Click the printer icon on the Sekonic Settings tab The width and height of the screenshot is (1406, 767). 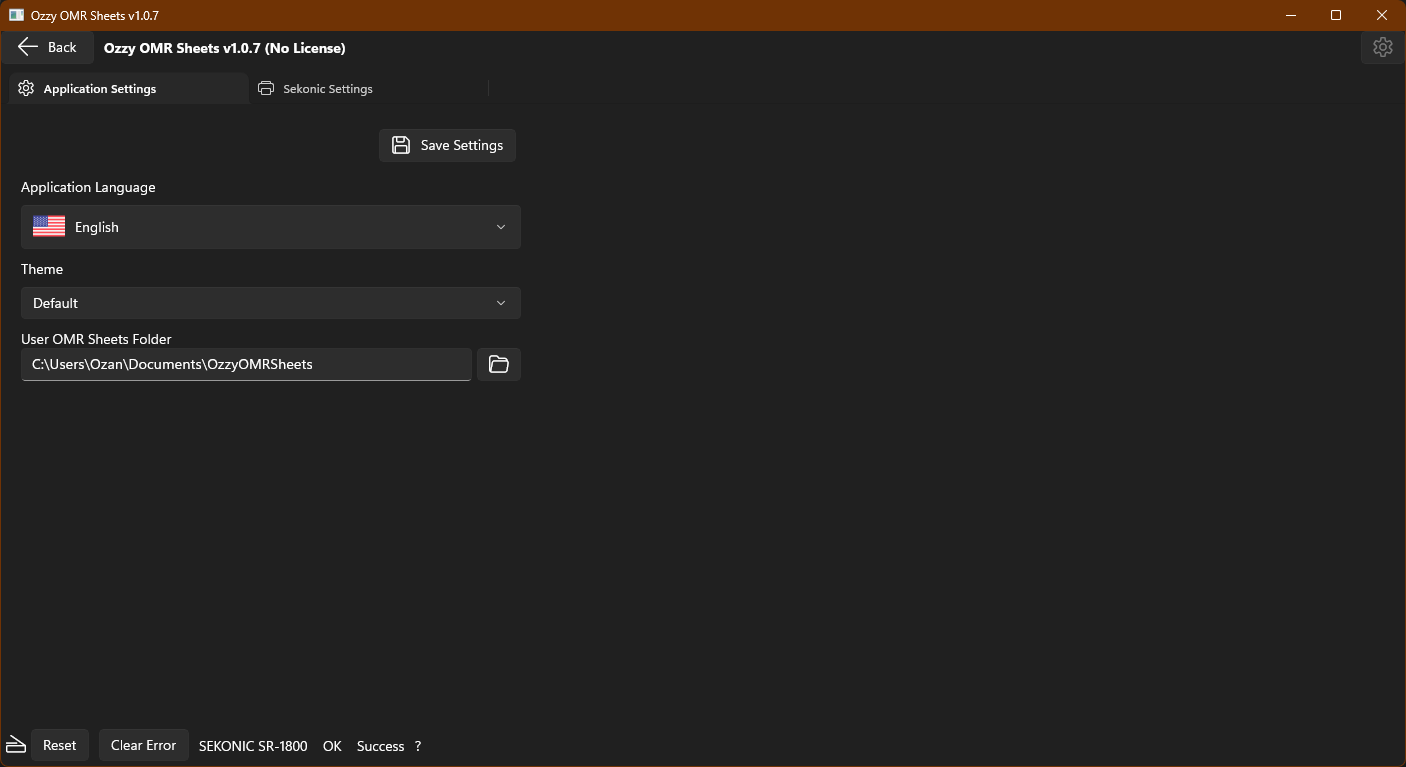[266, 88]
